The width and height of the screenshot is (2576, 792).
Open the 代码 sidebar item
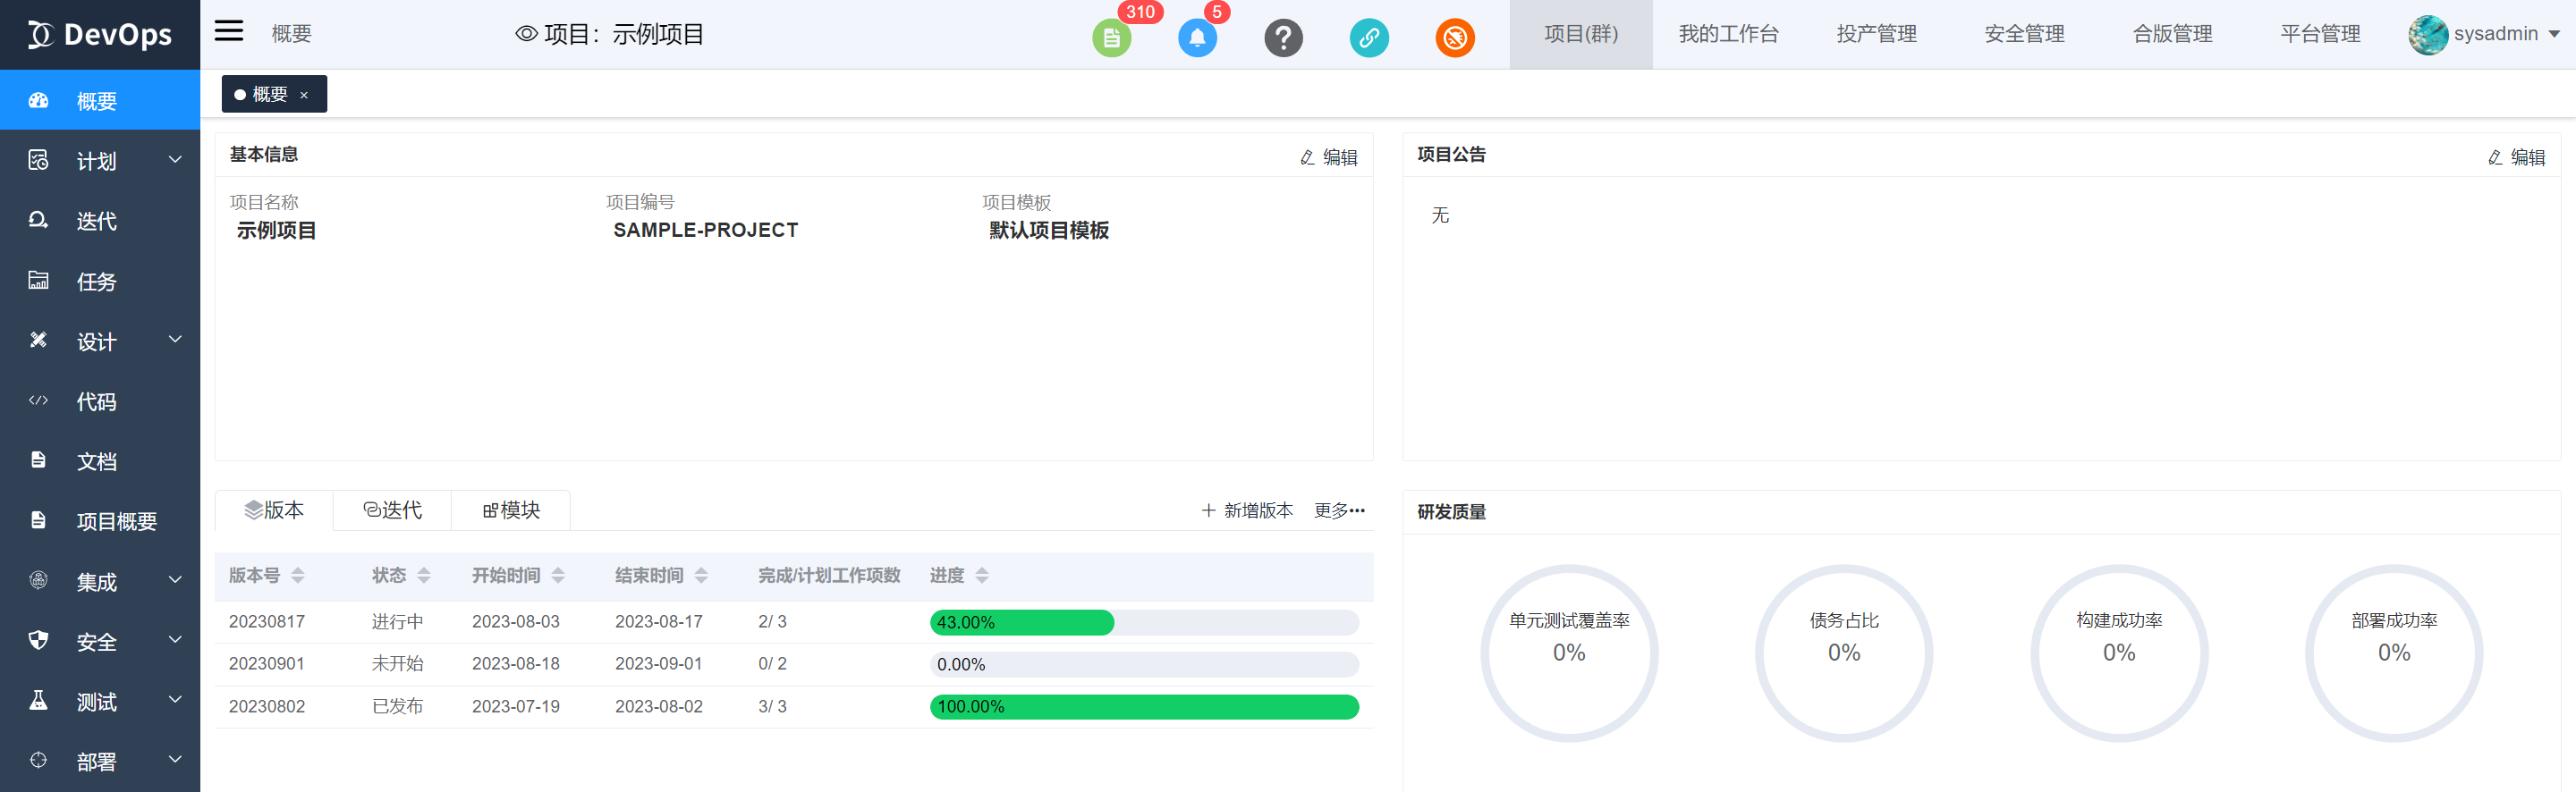[x=97, y=402]
